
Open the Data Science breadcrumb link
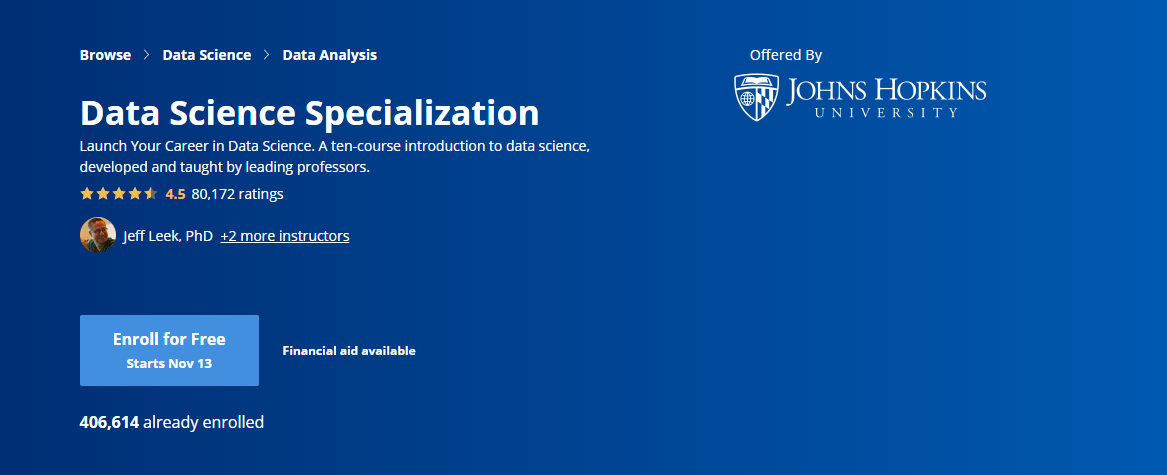(x=207, y=55)
